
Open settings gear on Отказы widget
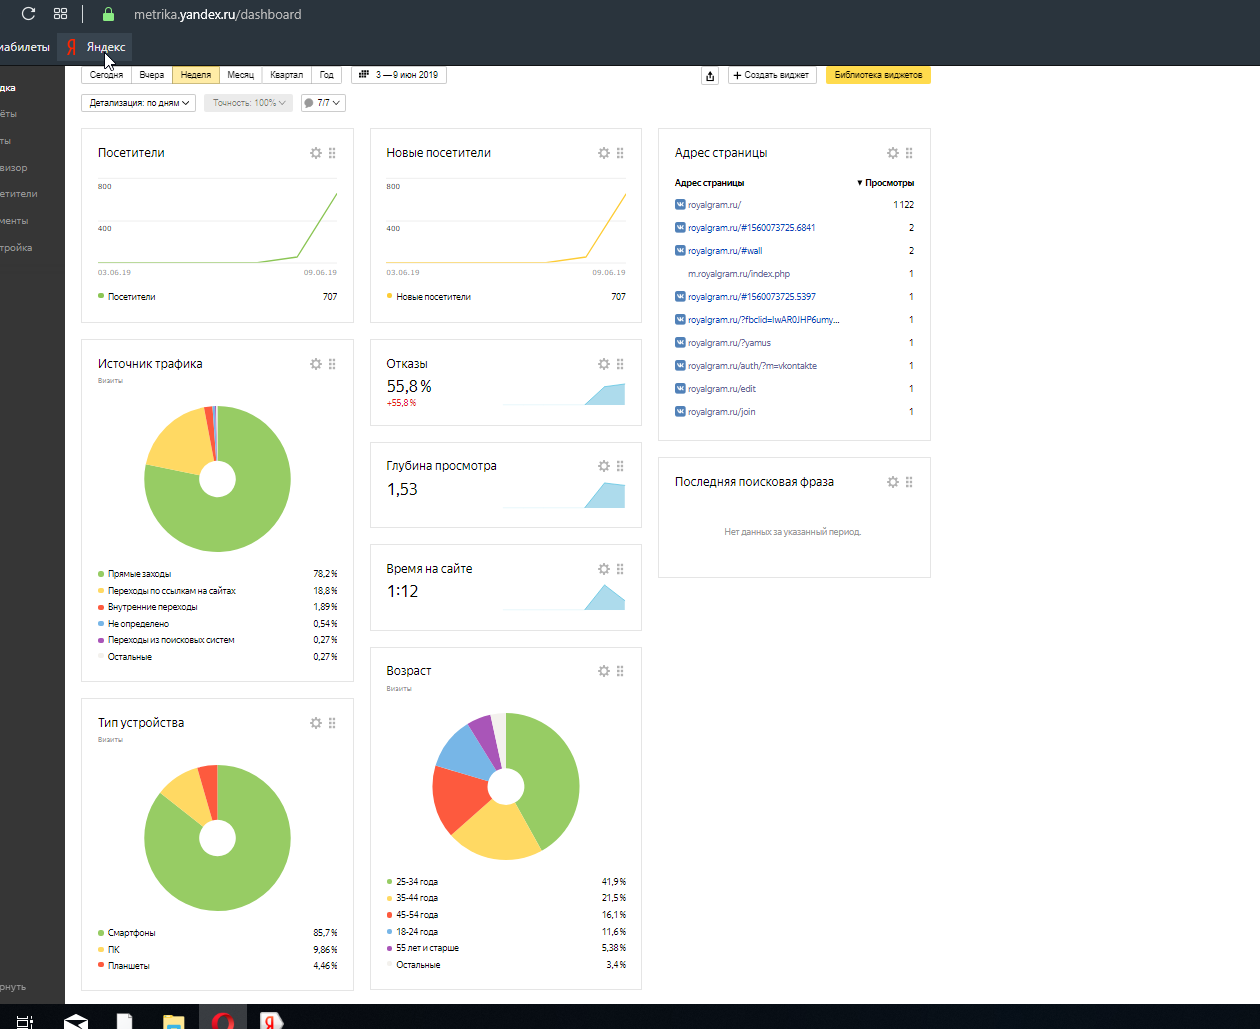tap(604, 364)
